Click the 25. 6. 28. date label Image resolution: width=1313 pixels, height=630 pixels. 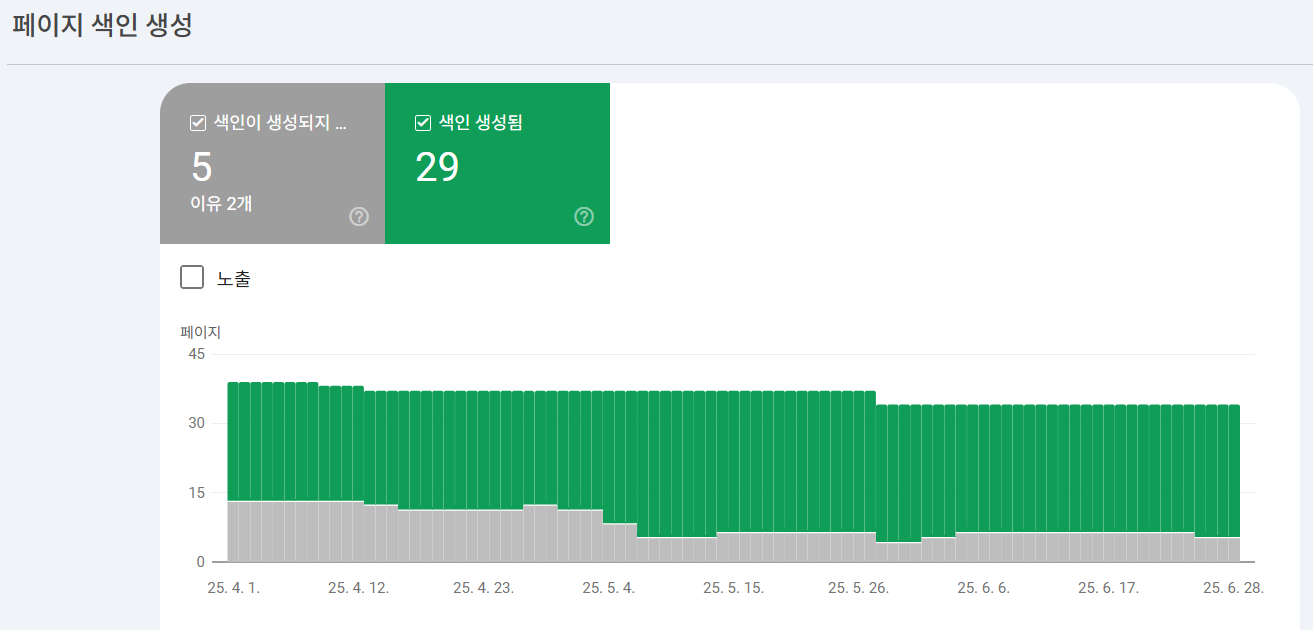click(x=1233, y=588)
